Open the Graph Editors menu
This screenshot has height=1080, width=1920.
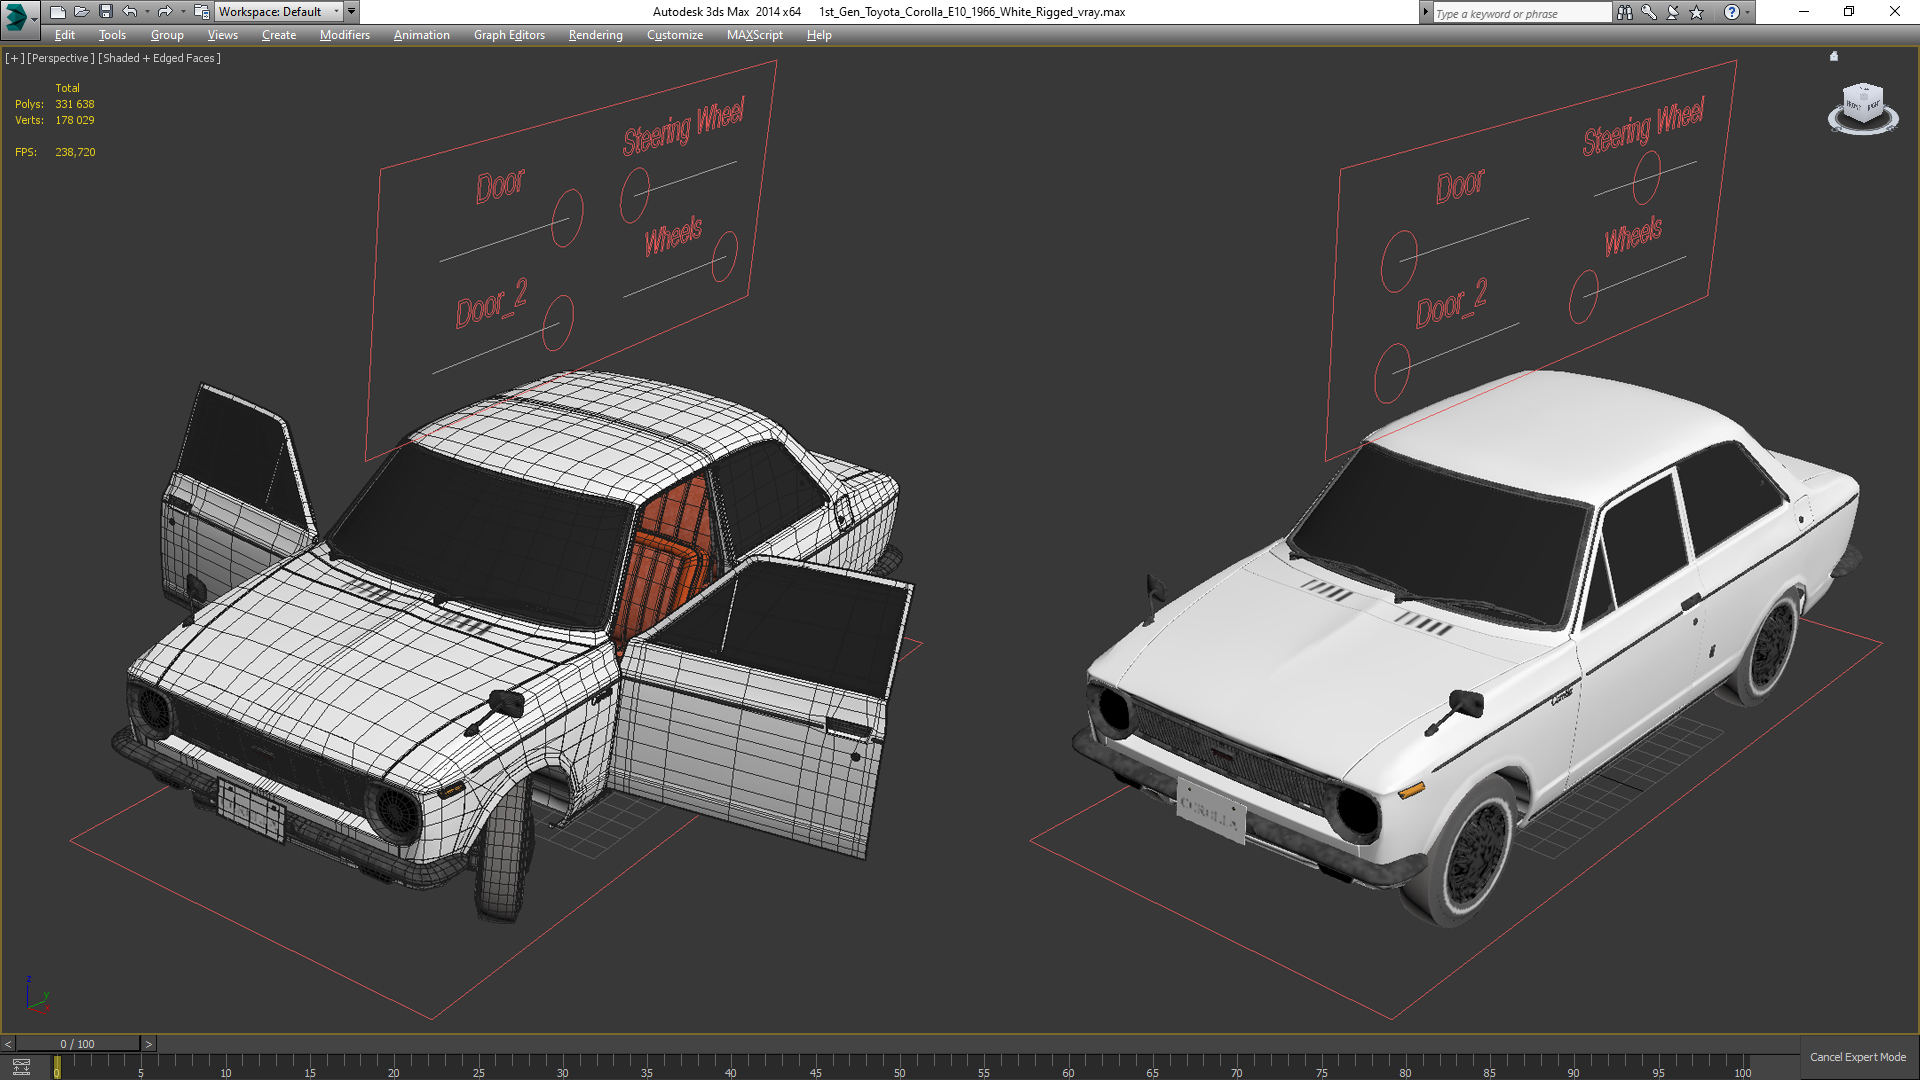(509, 35)
